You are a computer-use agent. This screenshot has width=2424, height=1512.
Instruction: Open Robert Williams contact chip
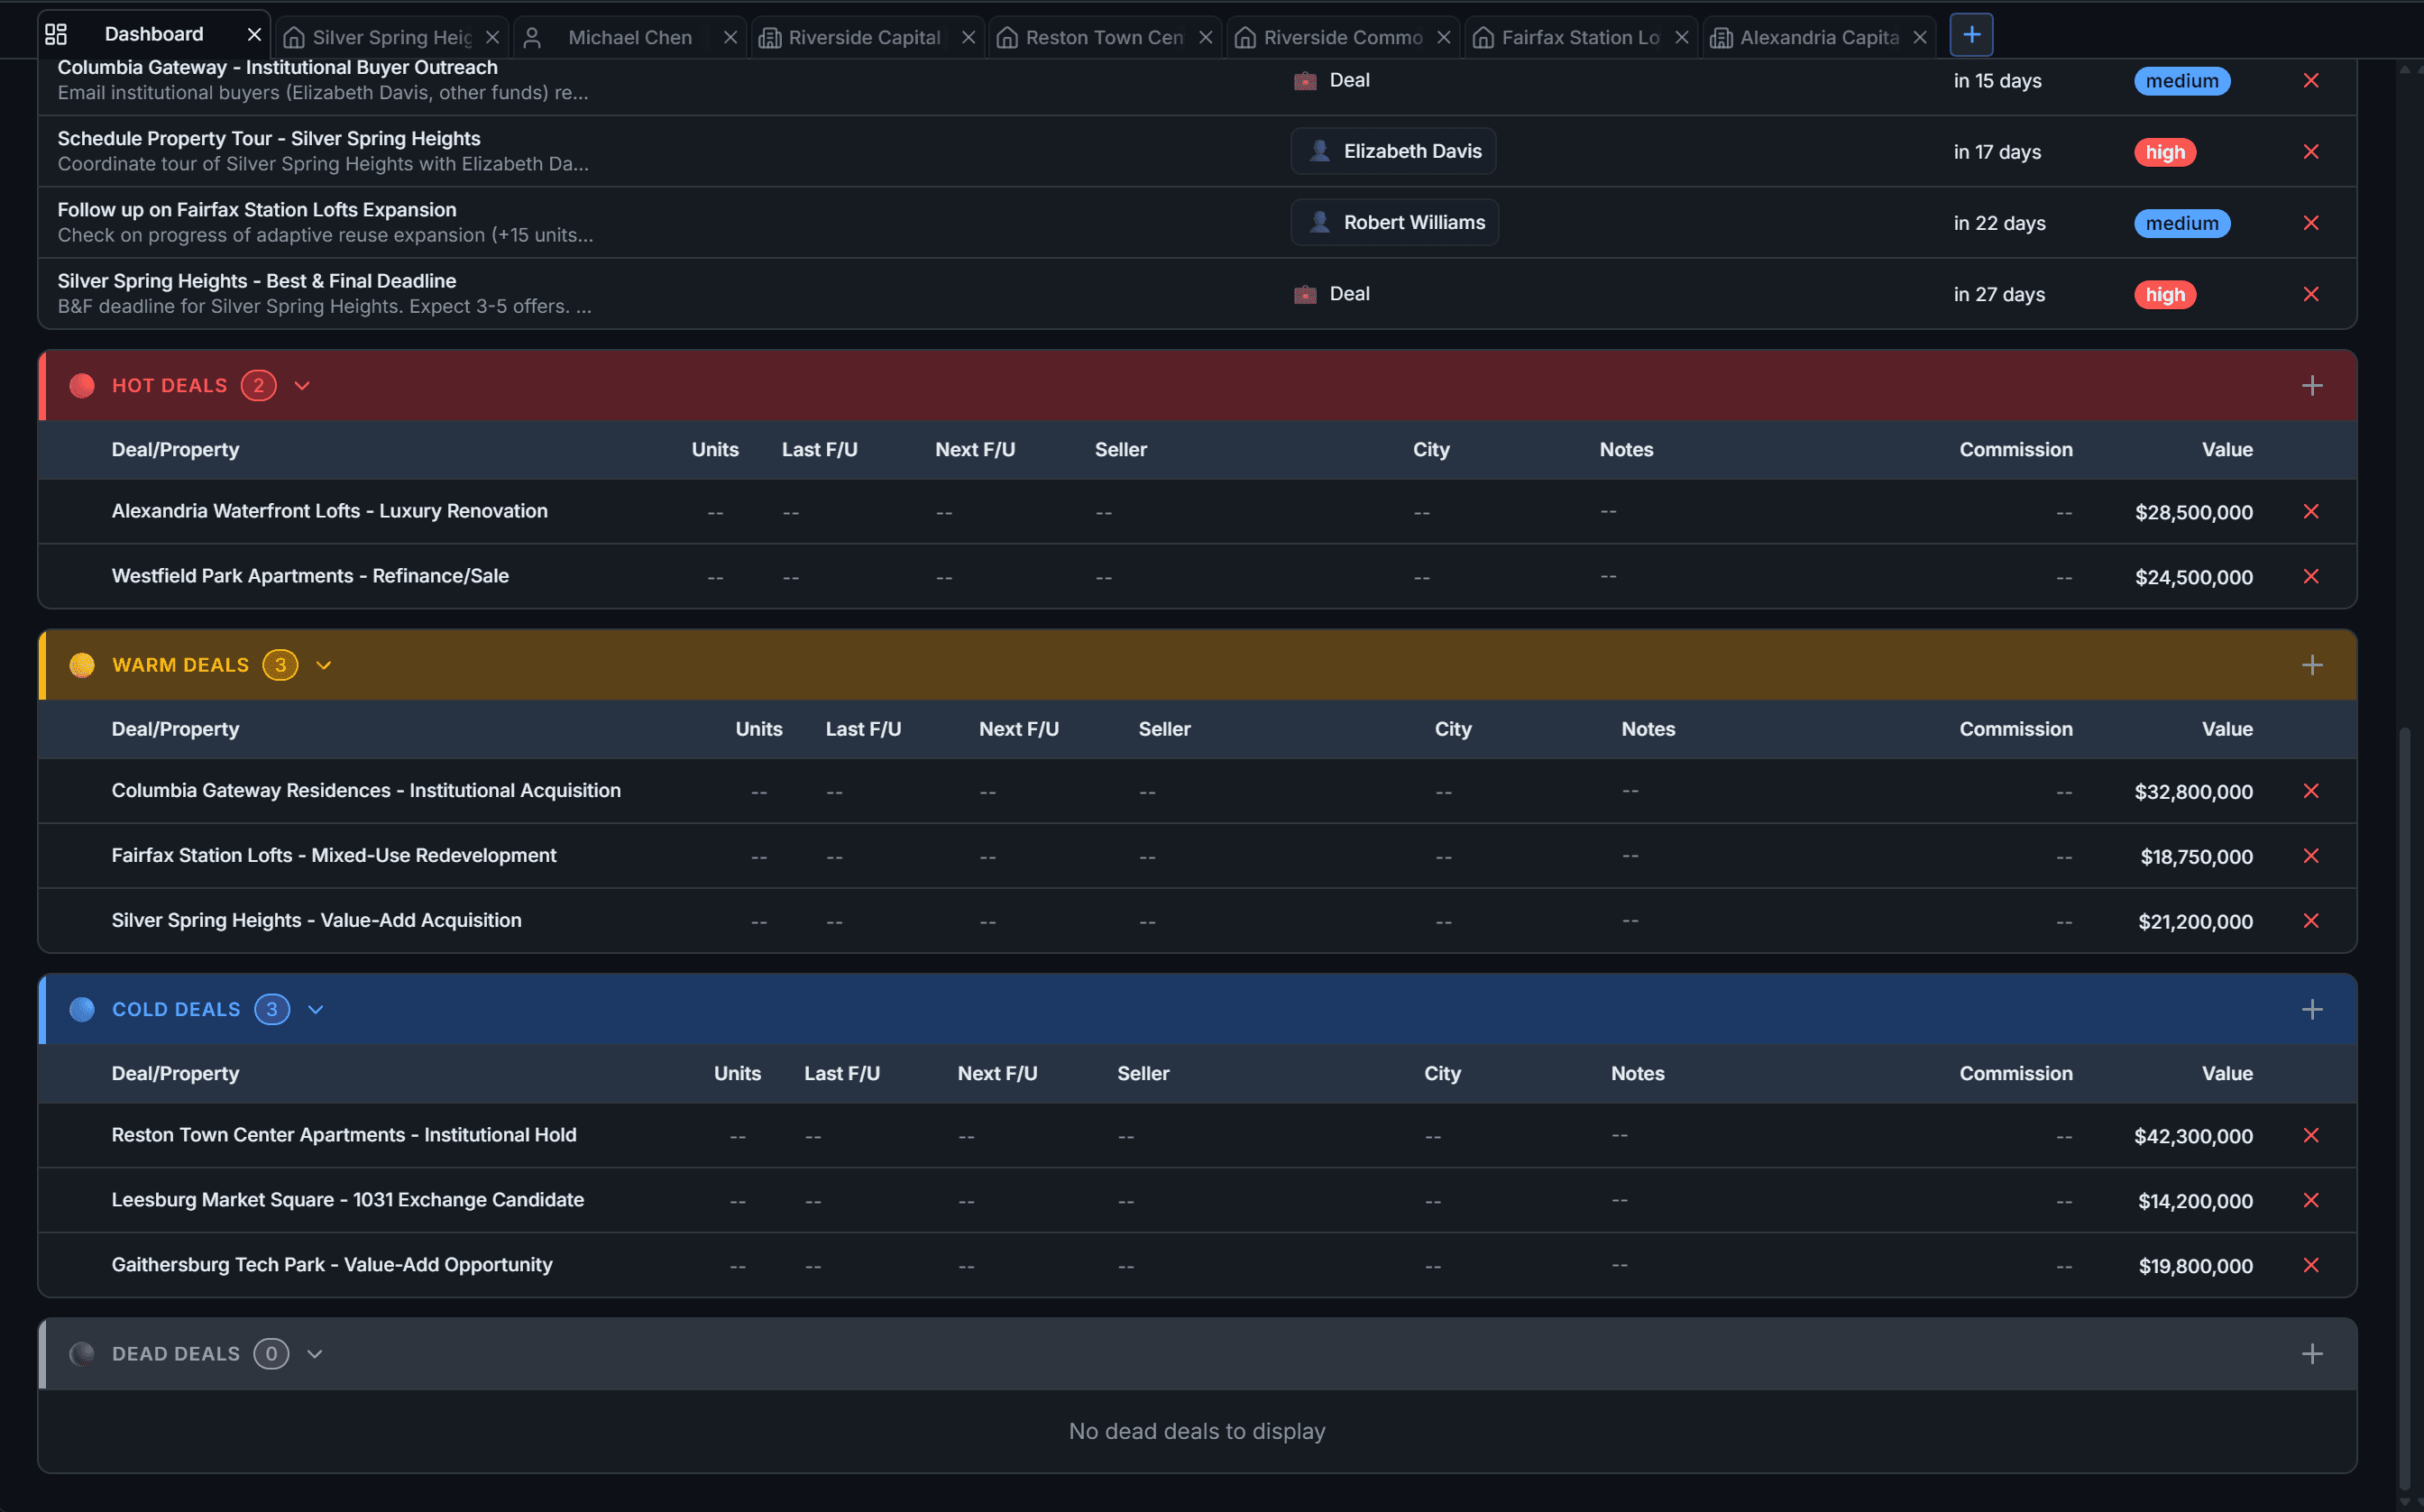click(1394, 223)
